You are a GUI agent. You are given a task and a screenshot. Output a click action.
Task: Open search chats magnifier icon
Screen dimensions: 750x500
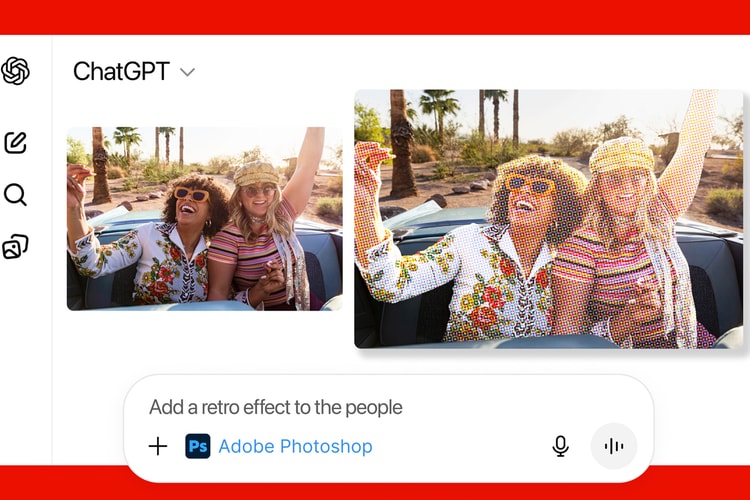[15, 195]
